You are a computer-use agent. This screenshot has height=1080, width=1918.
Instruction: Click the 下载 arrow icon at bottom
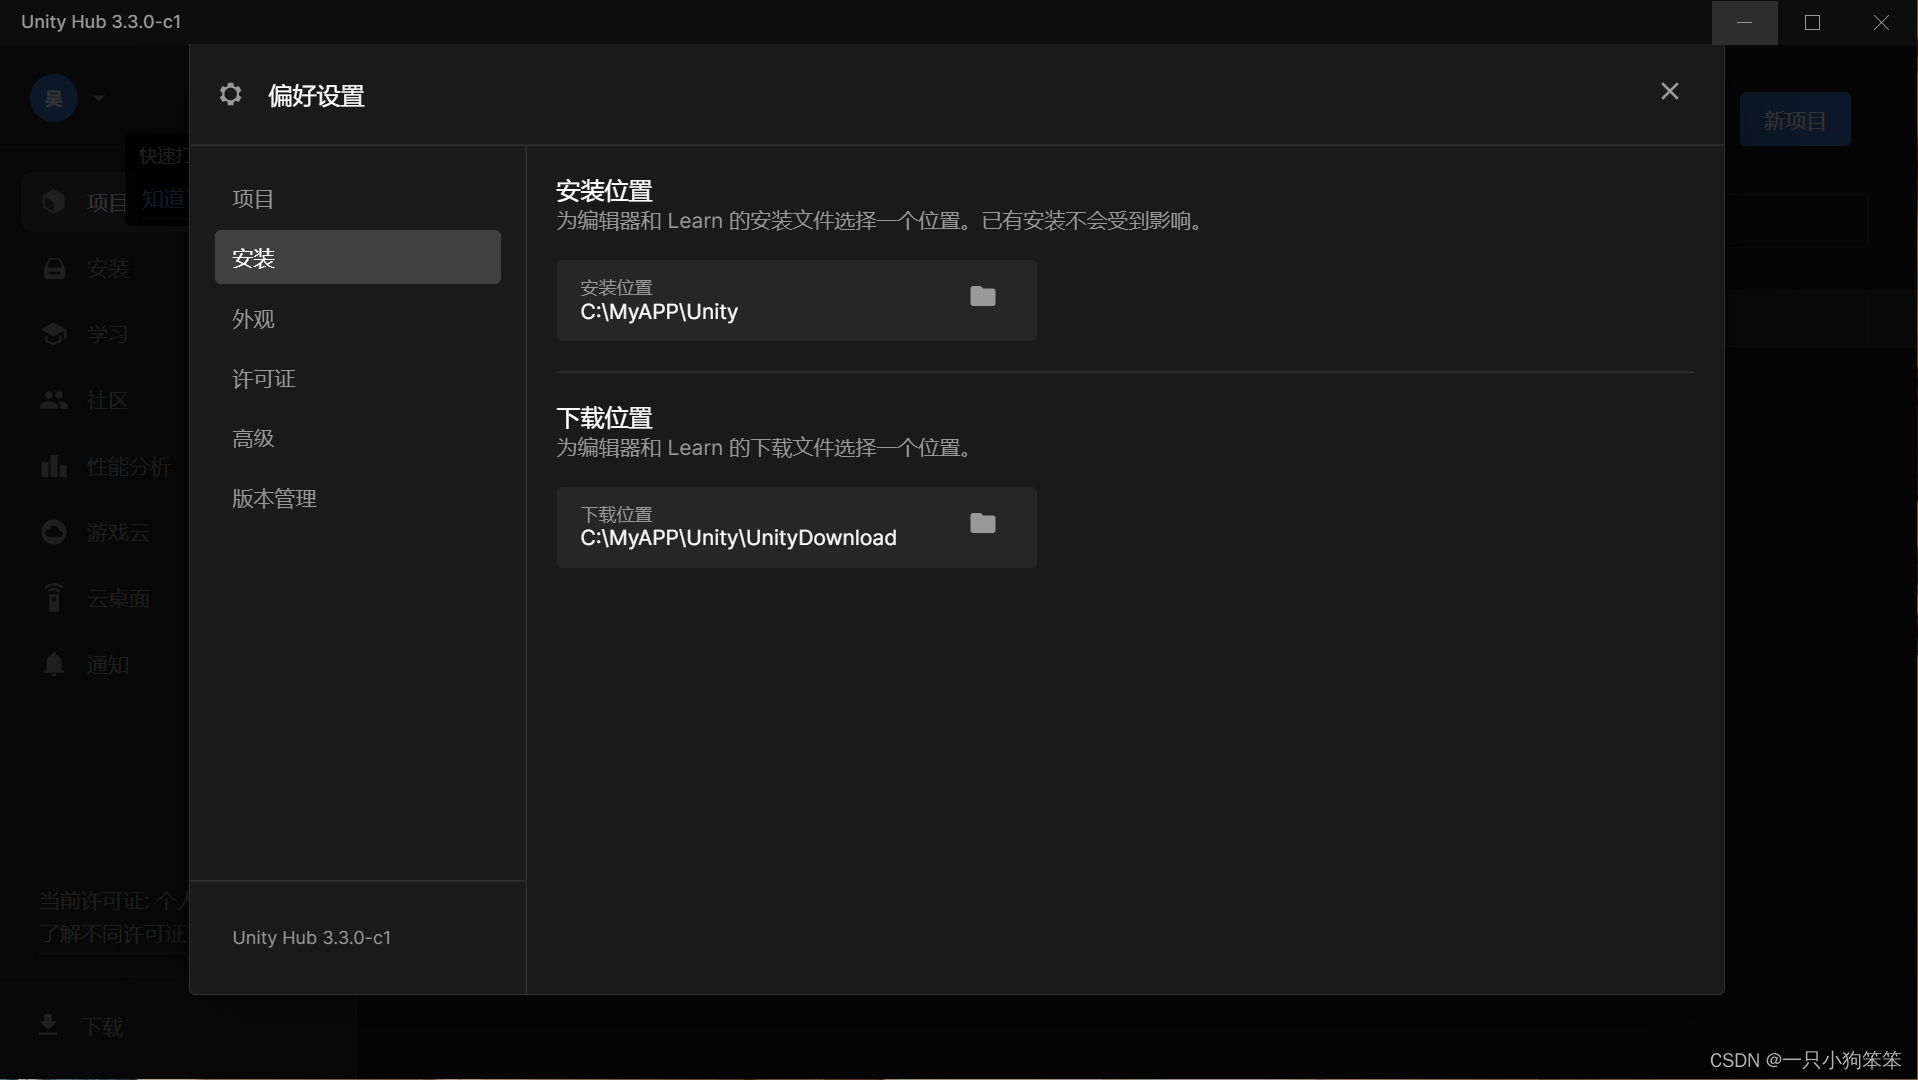coord(47,1025)
